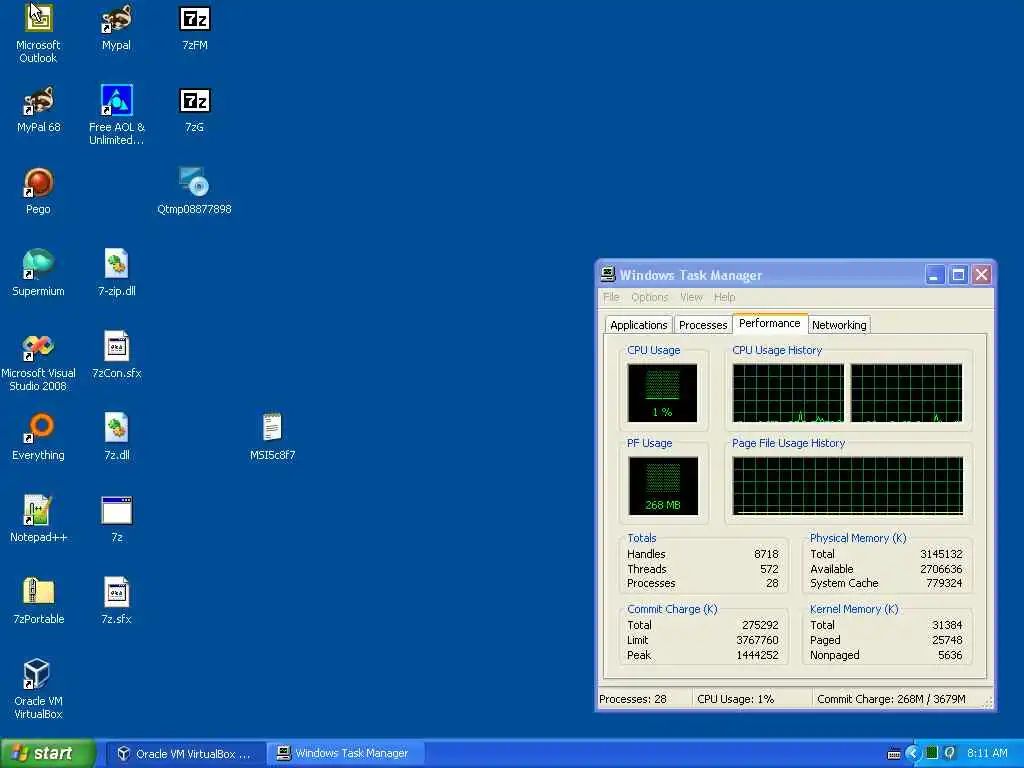This screenshot has width=1024, height=768.
Task: Click status bar Commit Charge: 268M / 3679M
Action: click(891, 699)
